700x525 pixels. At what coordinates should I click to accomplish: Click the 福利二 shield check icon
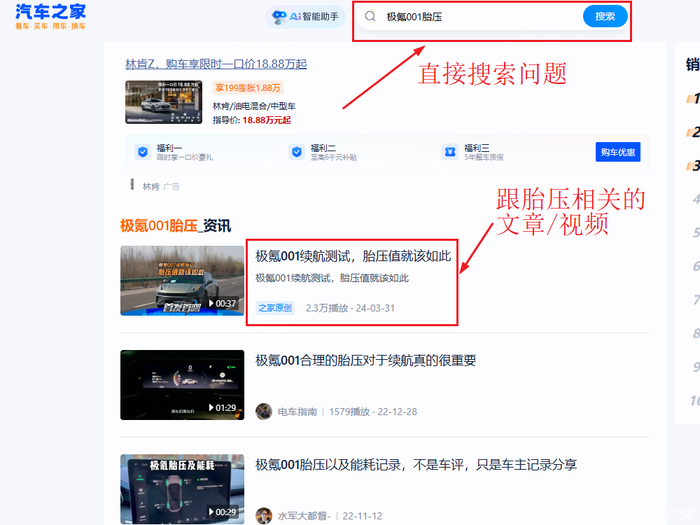(x=296, y=152)
